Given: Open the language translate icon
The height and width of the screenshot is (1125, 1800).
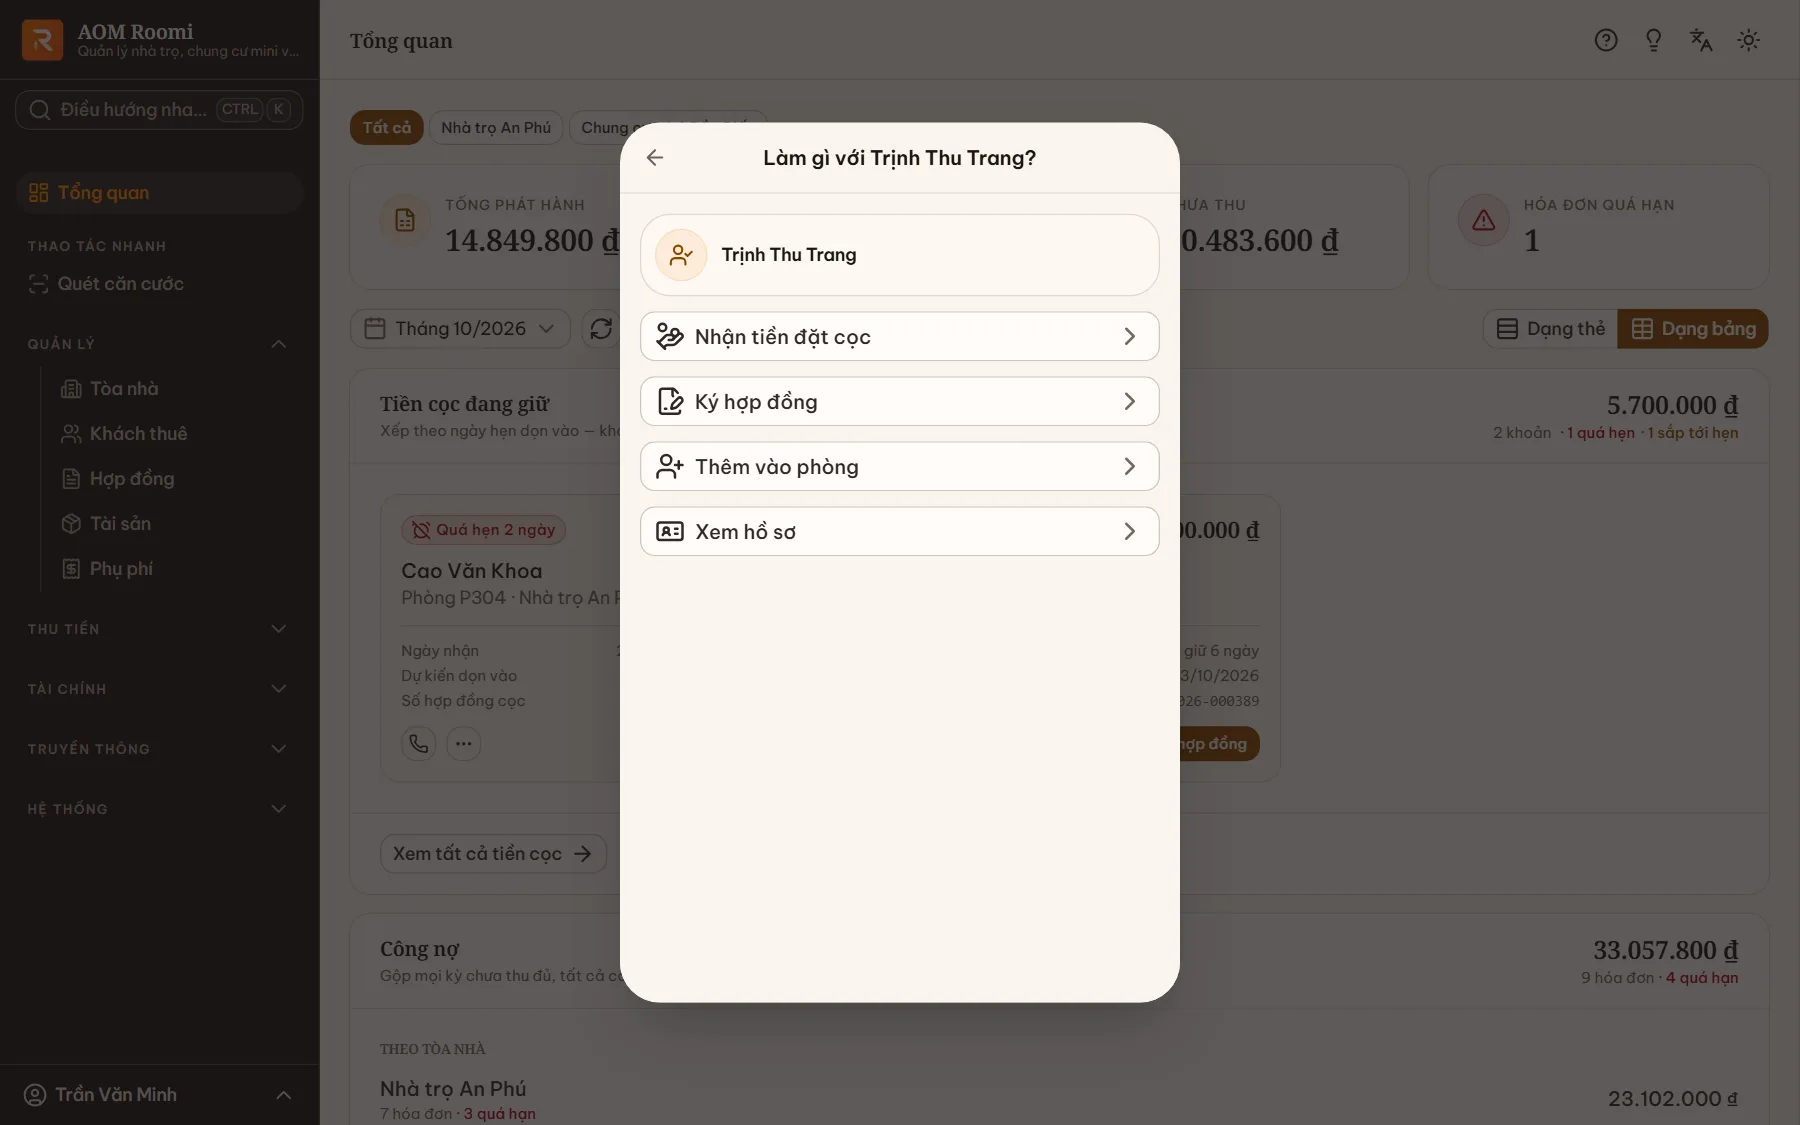Looking at the screenshot, I should coord(1701,40).
